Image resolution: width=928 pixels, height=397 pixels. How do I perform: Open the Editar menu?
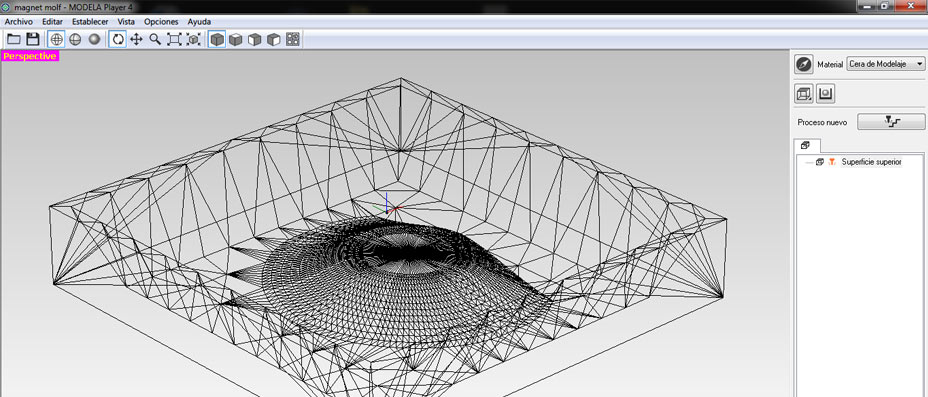pos(53,21)
